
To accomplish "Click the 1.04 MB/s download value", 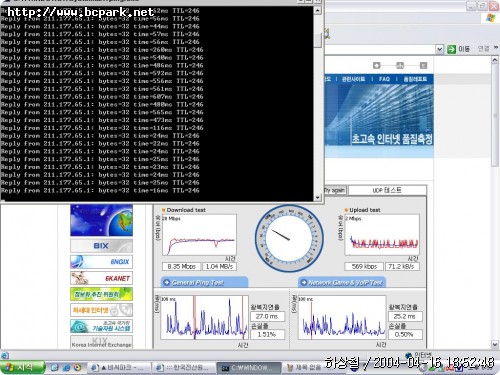I will [x=219, y=267].
